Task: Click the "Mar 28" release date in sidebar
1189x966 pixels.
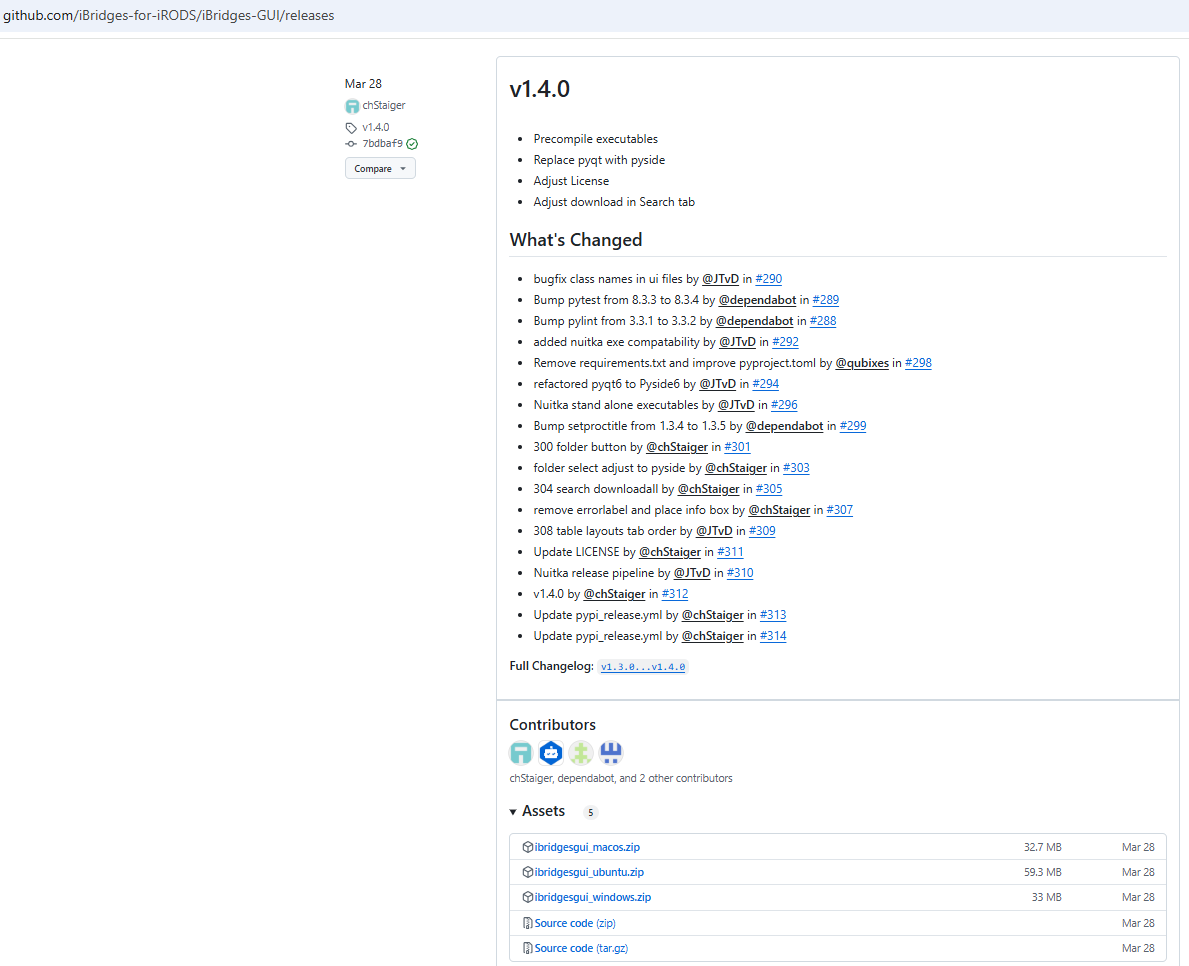Action: tap(363, 83)
